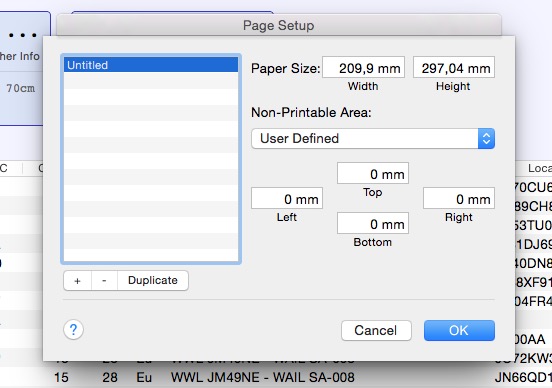The height and width of the screenshot is (388, 552).
Task: Open the three-dots tab in background window
Action: (x=23, y=35)
